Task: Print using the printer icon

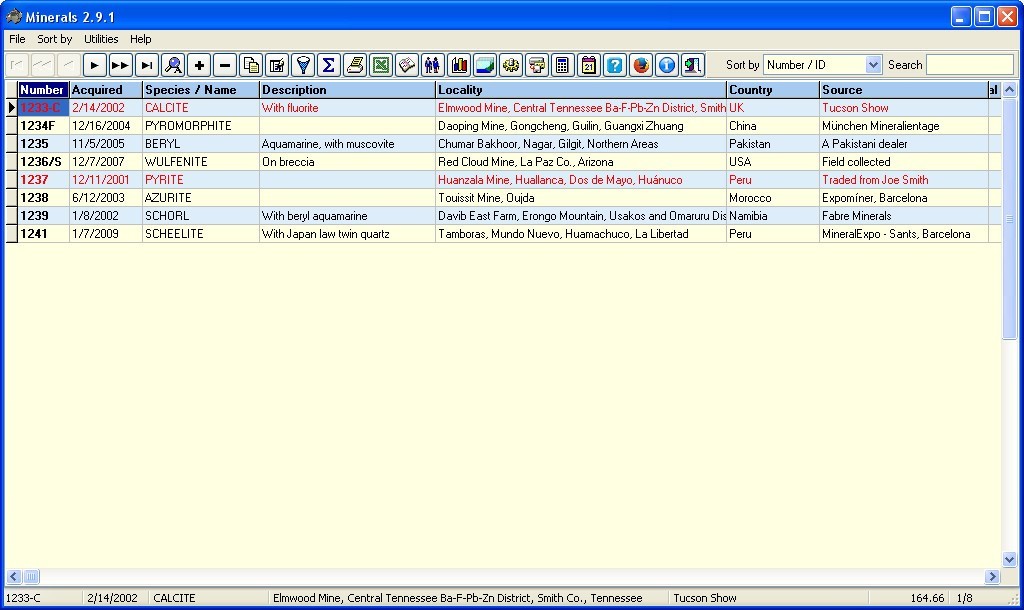Action: point(355,65)
